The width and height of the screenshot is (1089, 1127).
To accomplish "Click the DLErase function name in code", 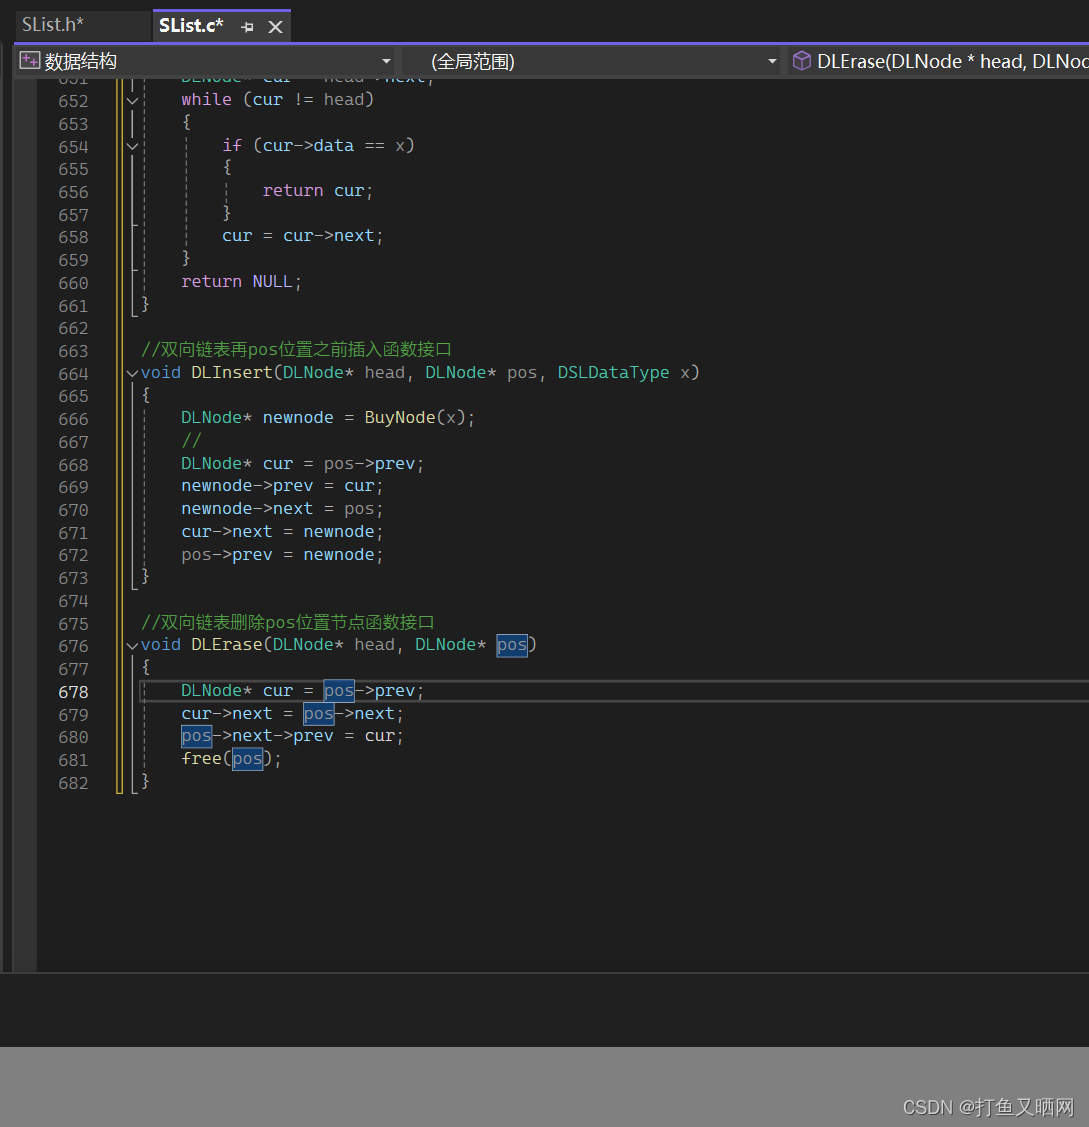I will (x=226, y=645).
